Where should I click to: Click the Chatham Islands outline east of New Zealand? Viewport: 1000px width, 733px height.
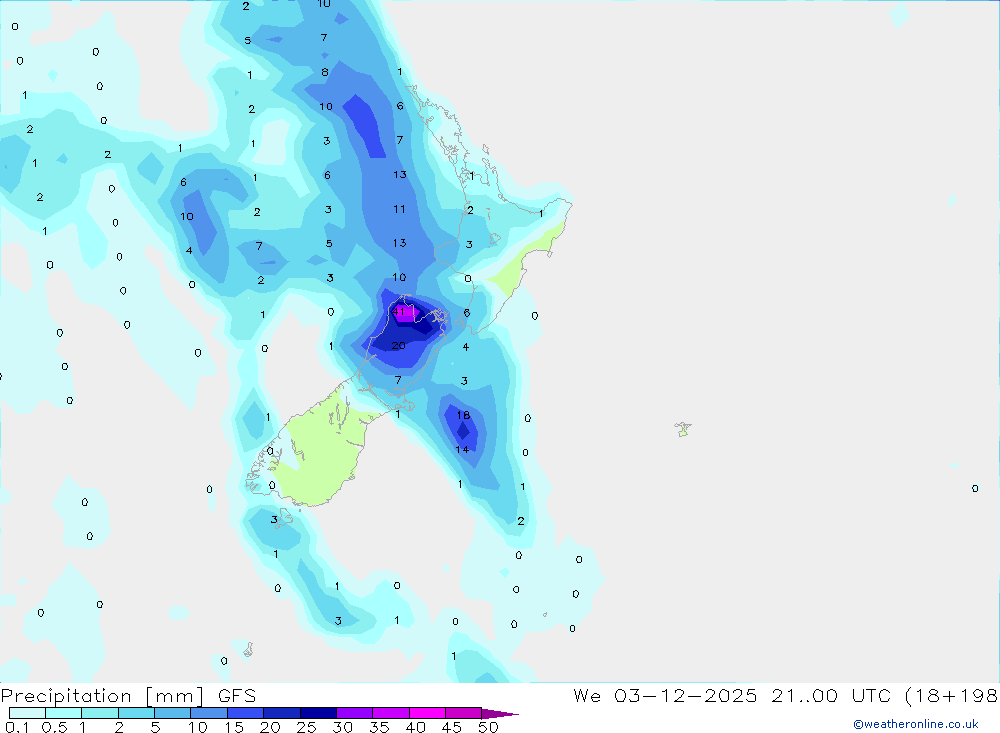683,429
